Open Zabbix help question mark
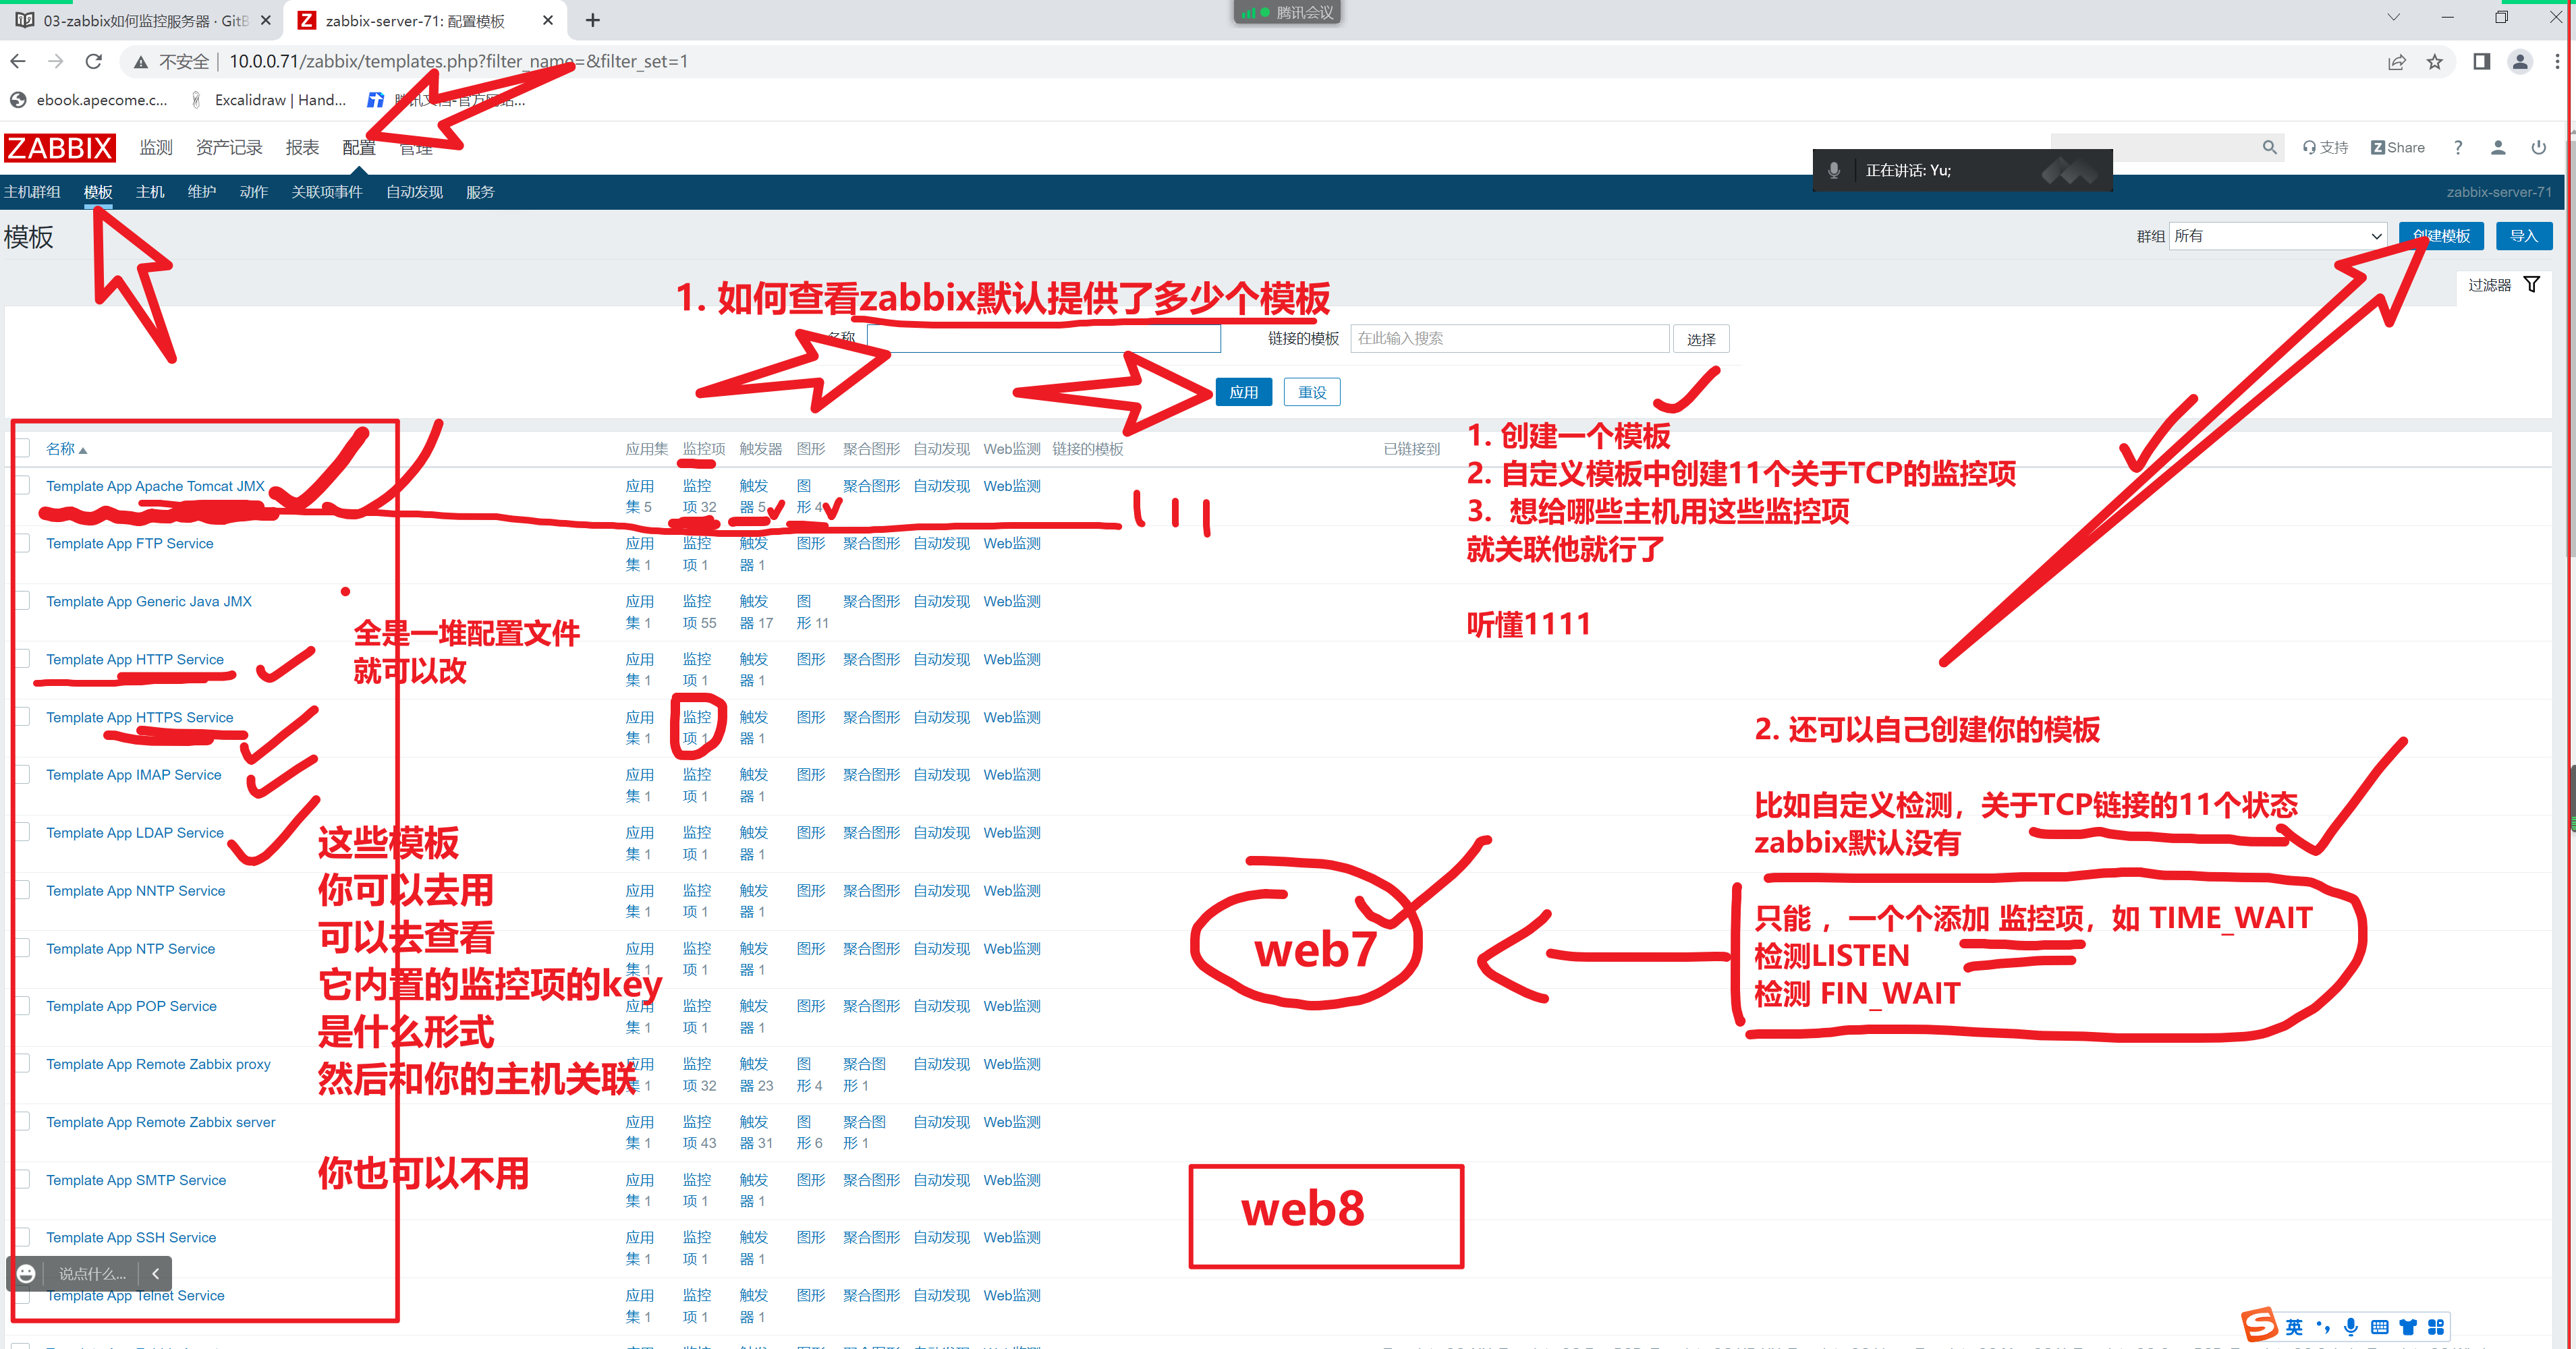This screenshot has width=2576, height=1349. [x=2458, y=148]
